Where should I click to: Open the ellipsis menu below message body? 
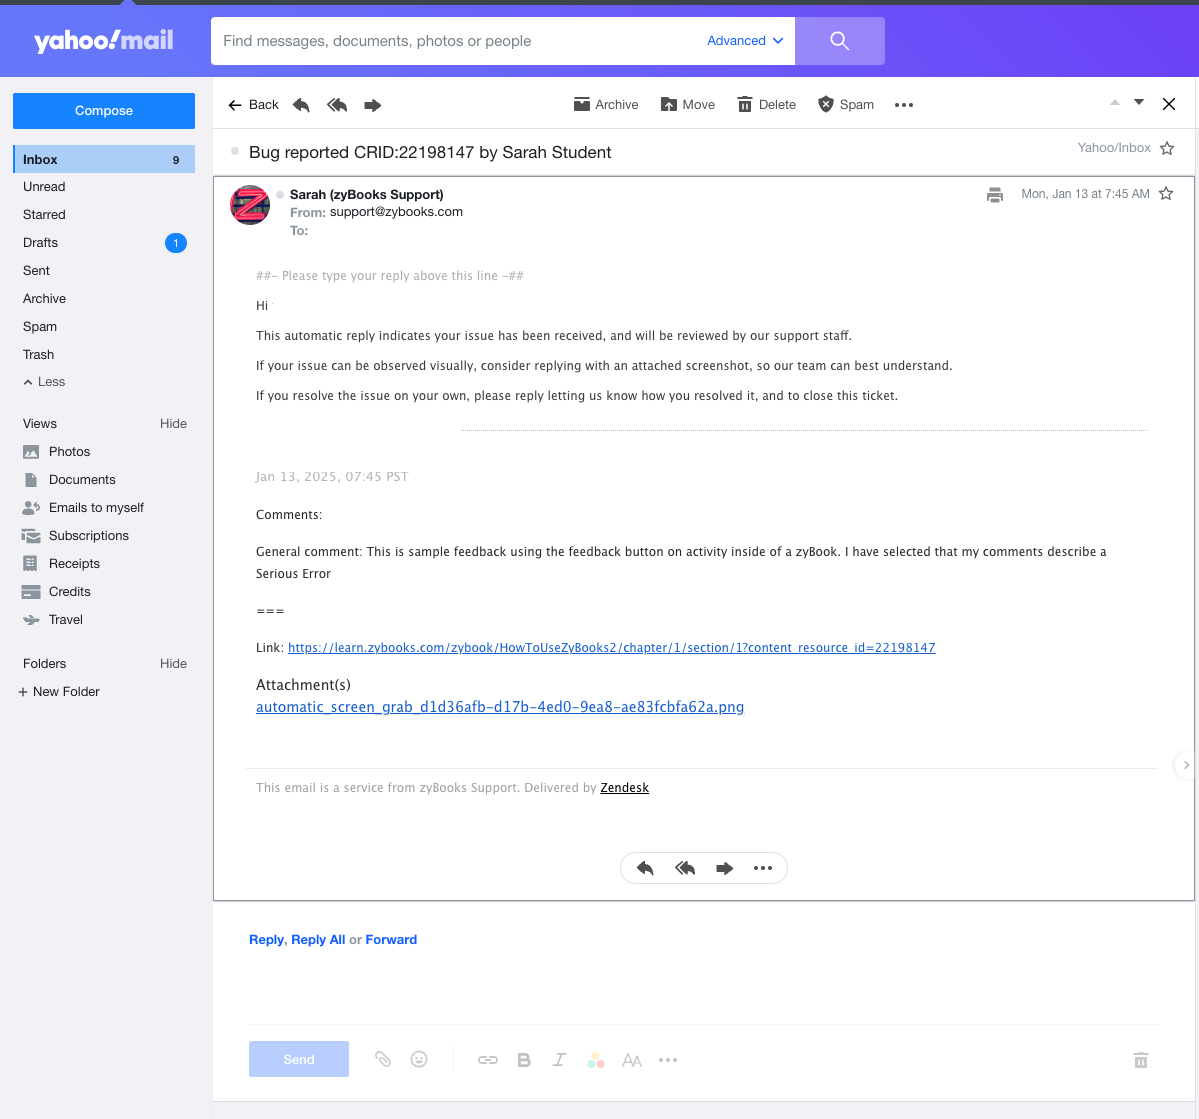pyautogui.click(x=763, y=868)
